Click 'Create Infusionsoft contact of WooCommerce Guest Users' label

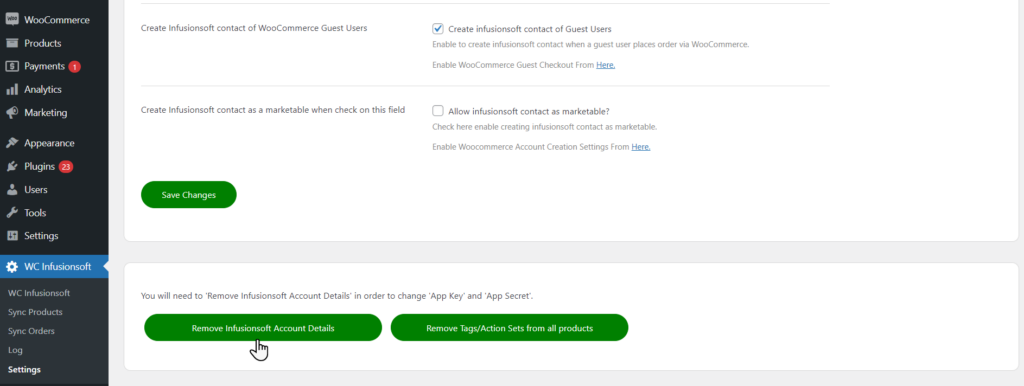click(x=254, y=28)
